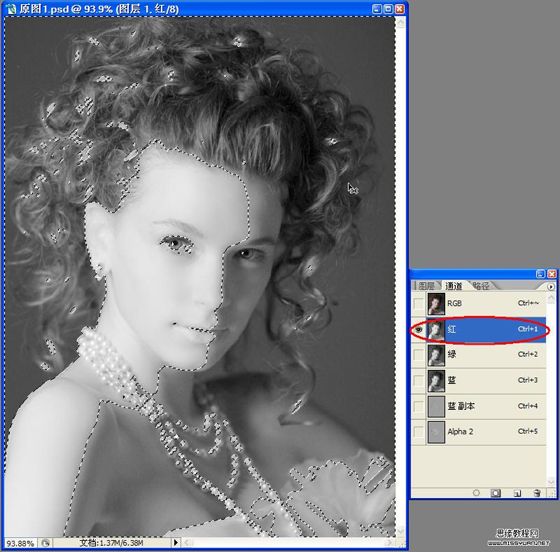The height and width of the screenshot is (552, 560).
Task: Expand the document info arrow in the status bar
Action: coord(175,543)
